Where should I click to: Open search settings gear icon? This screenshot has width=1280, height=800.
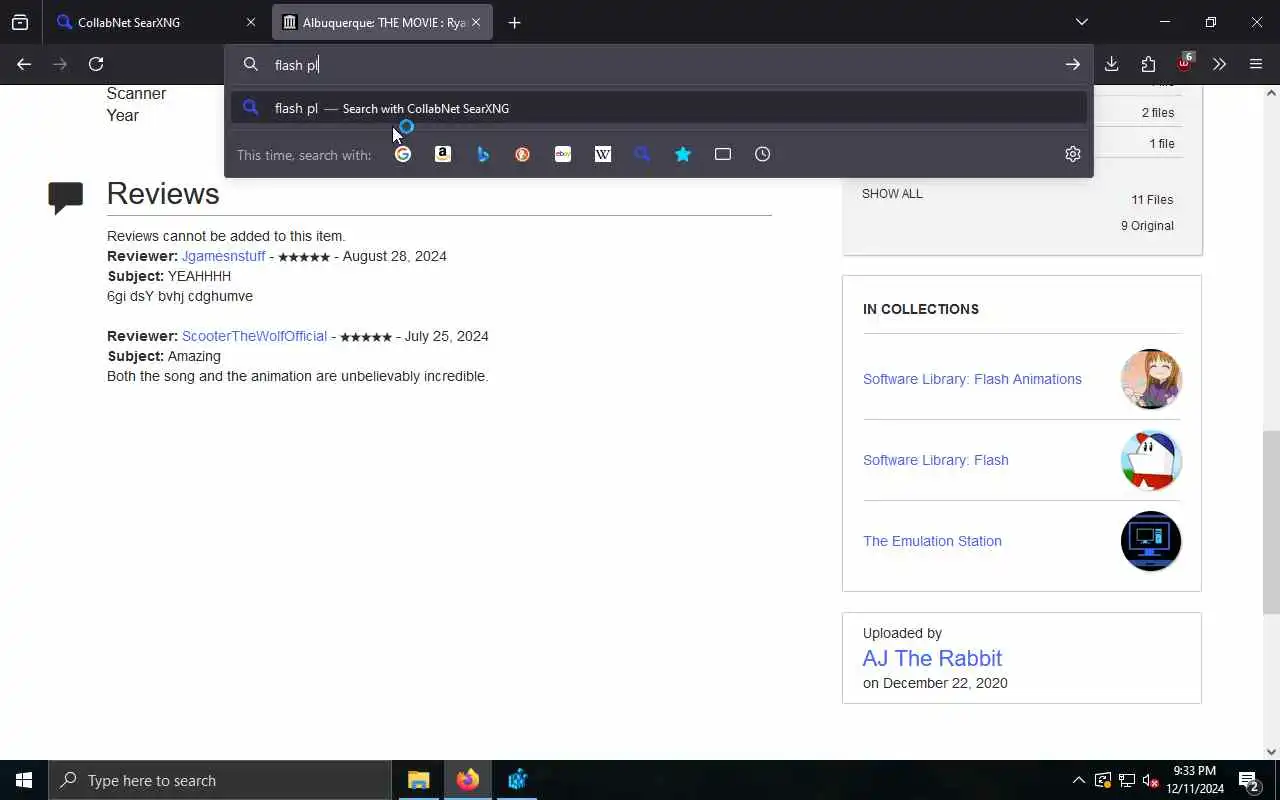pos(1073,154)
